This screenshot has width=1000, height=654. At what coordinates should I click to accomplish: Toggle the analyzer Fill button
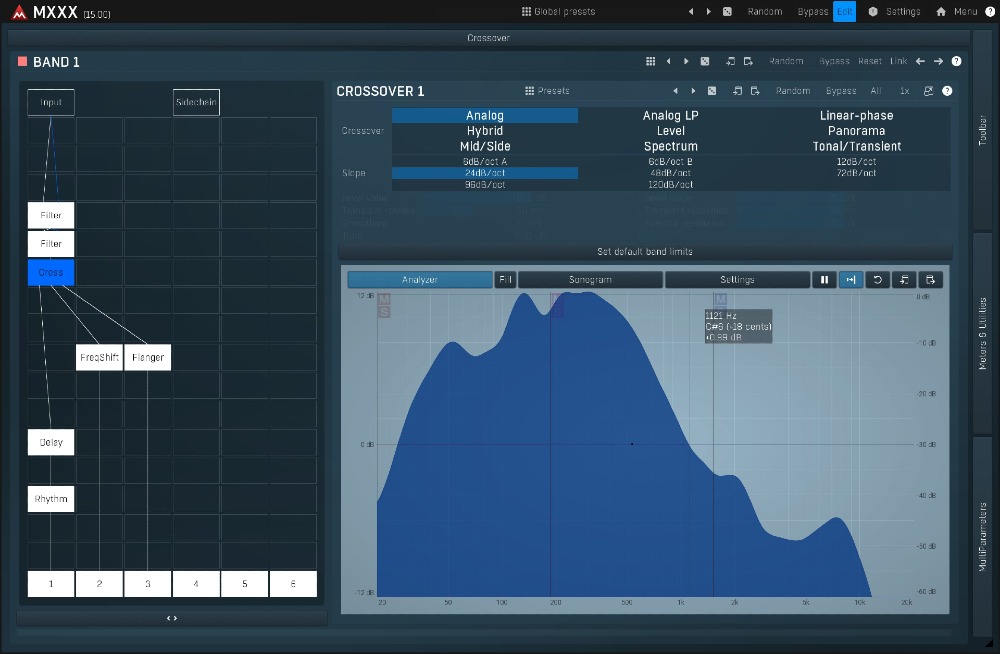click(505, 280)
